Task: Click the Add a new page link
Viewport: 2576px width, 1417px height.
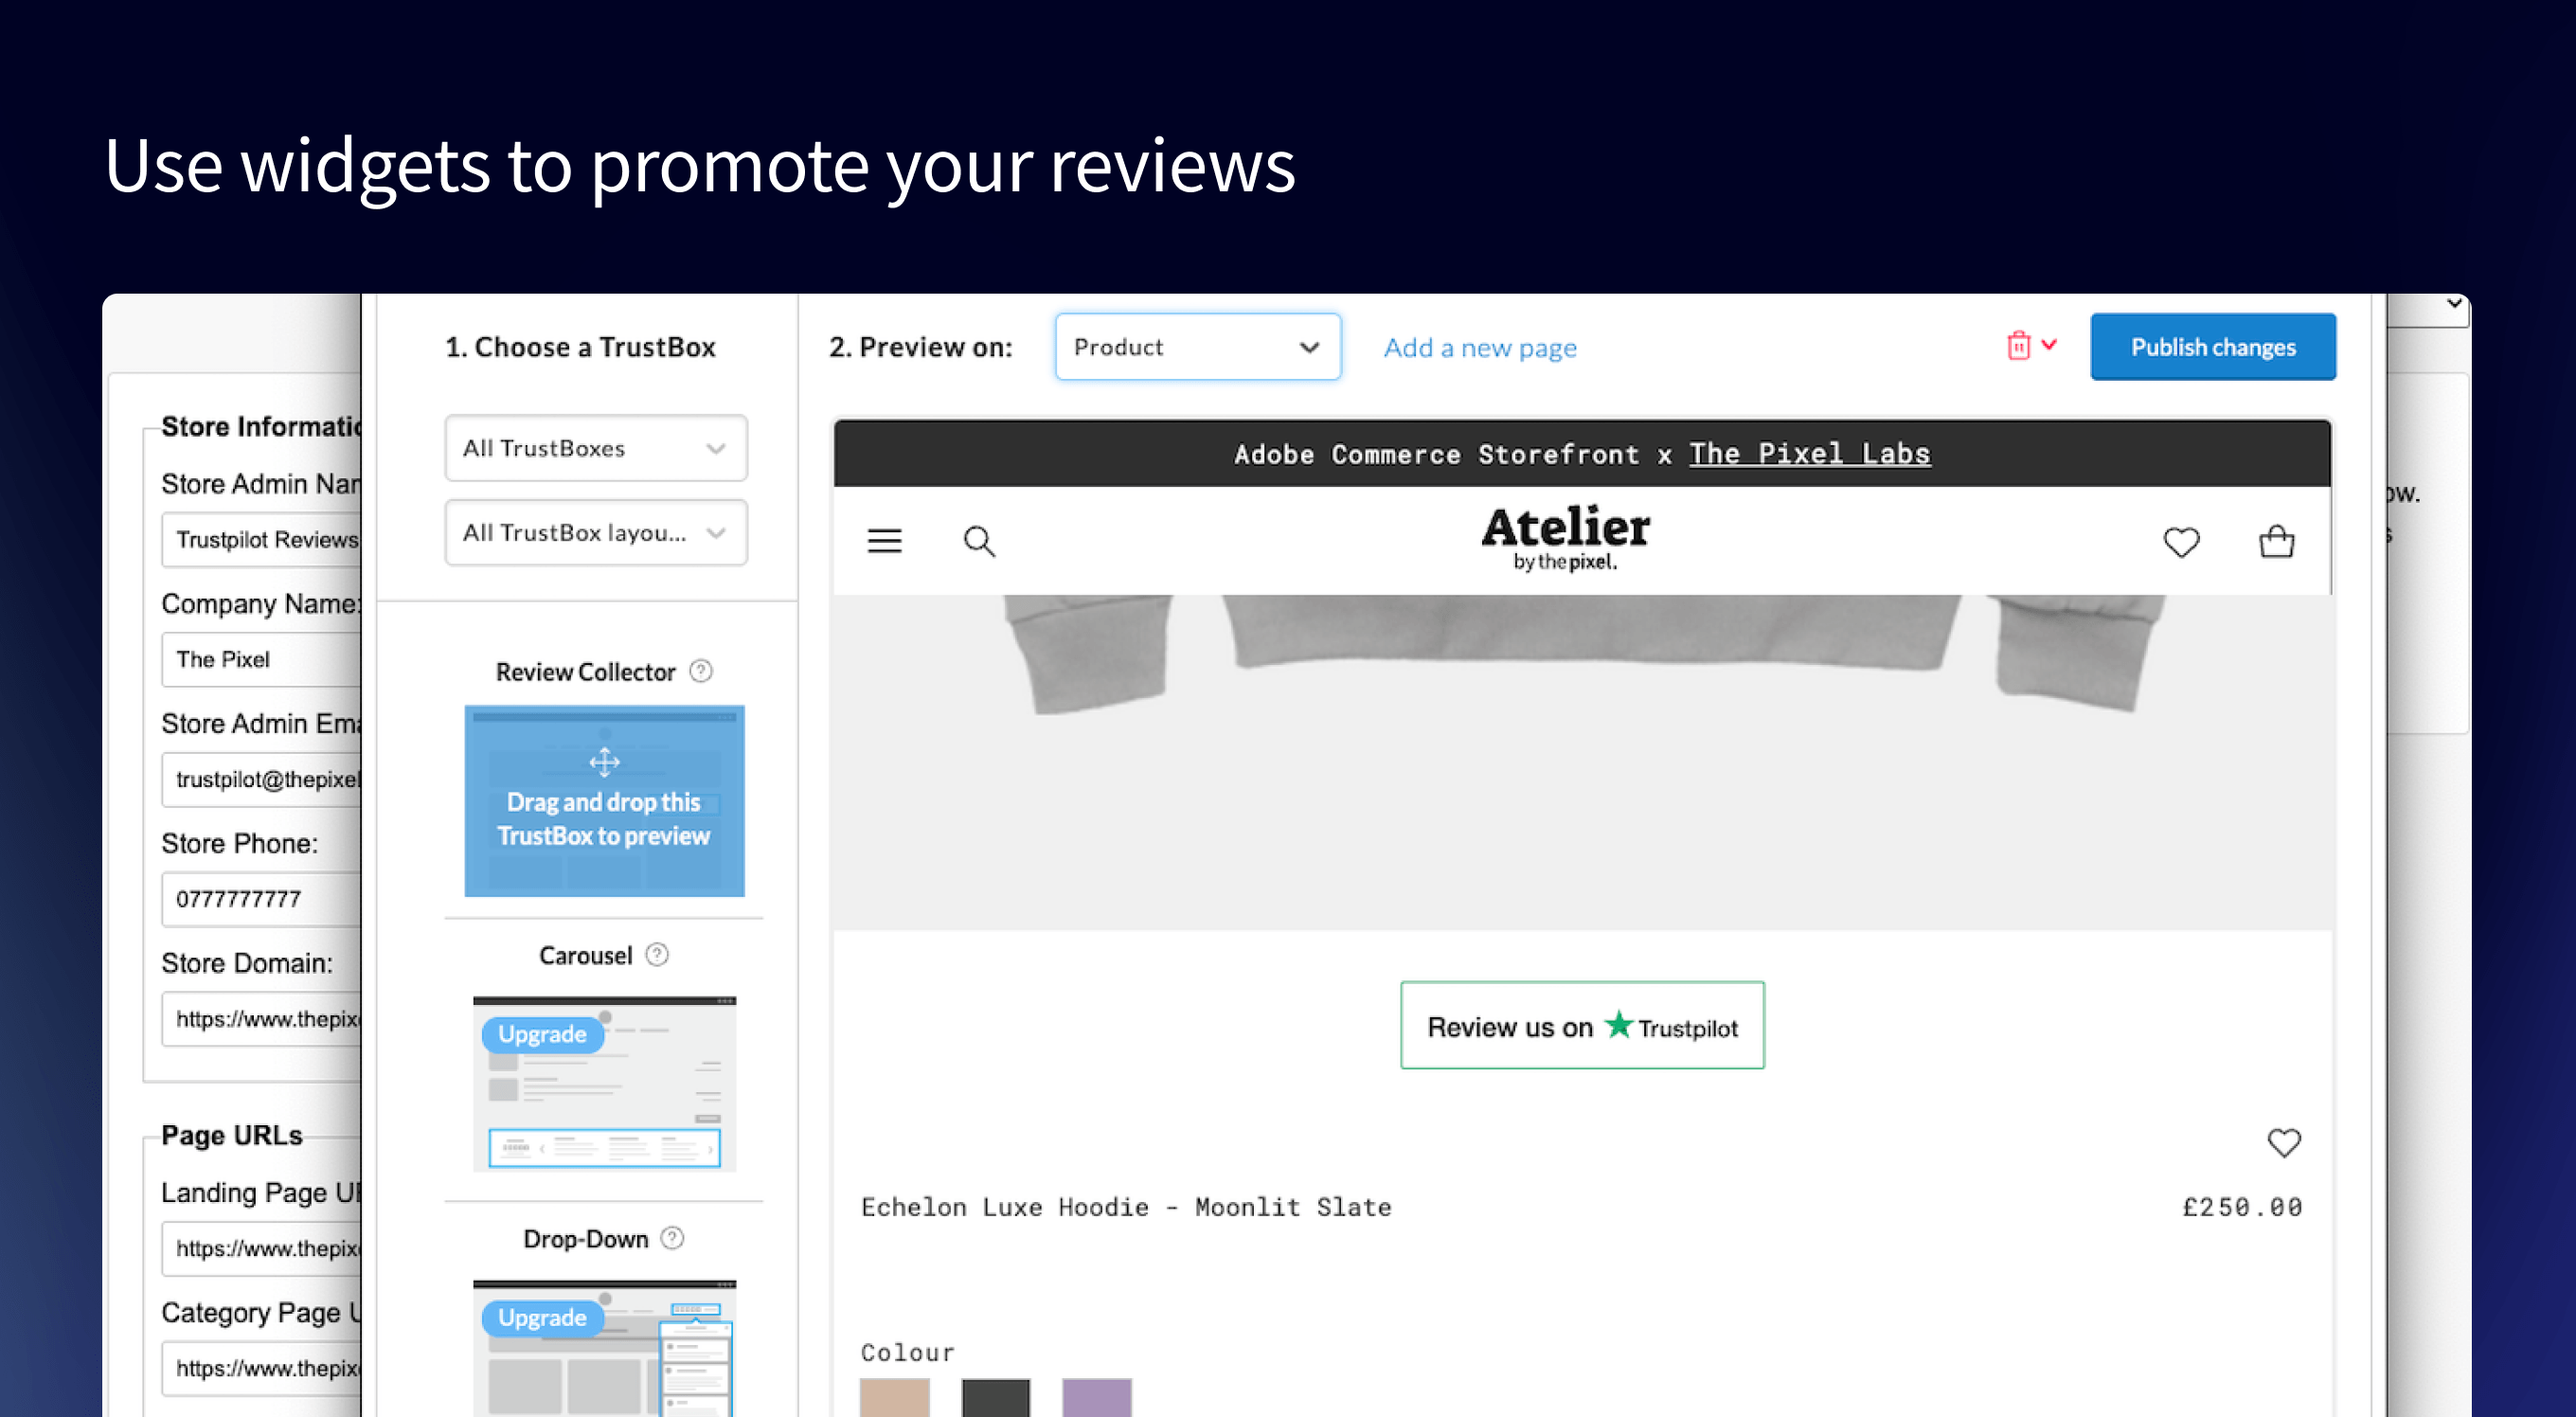Action: (1479, 348)
